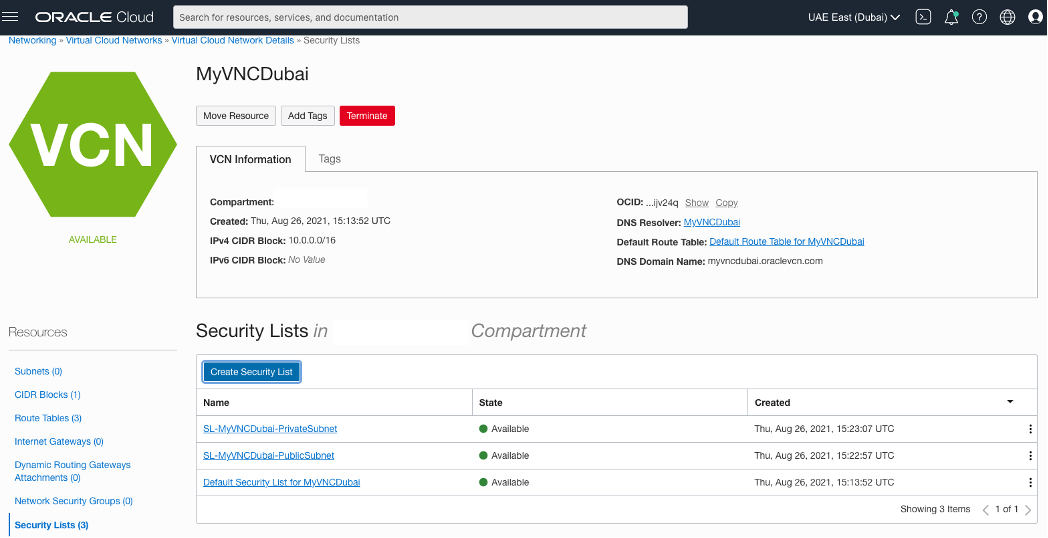The image size is (1048, 538).
Task: Open the language globe icon
Action: 1007,17
